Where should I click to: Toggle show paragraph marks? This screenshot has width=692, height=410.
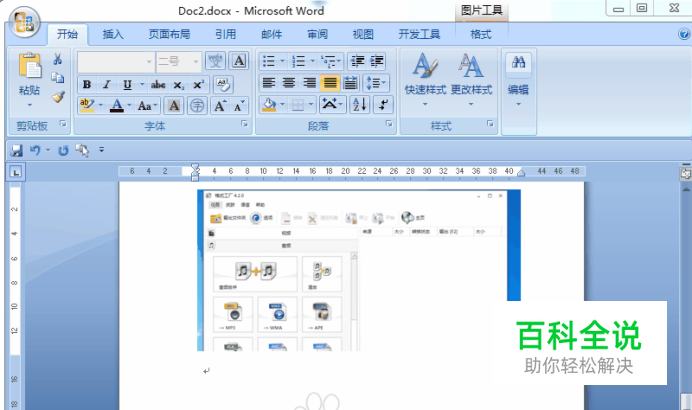tap(383, 105)
